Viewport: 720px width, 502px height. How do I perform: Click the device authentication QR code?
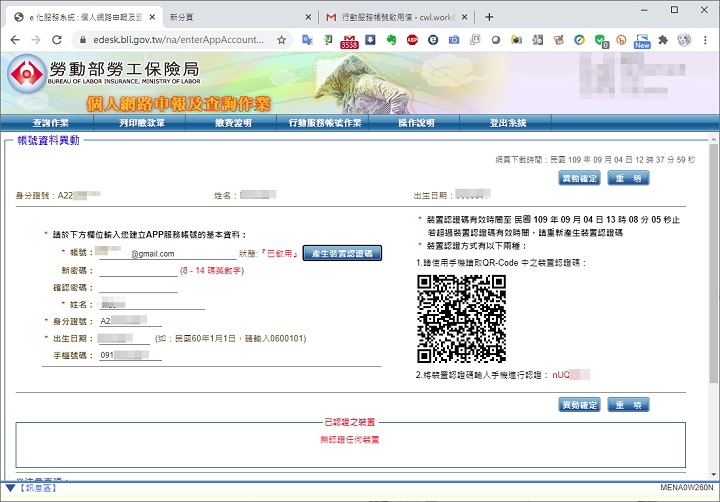click(461, 319)
